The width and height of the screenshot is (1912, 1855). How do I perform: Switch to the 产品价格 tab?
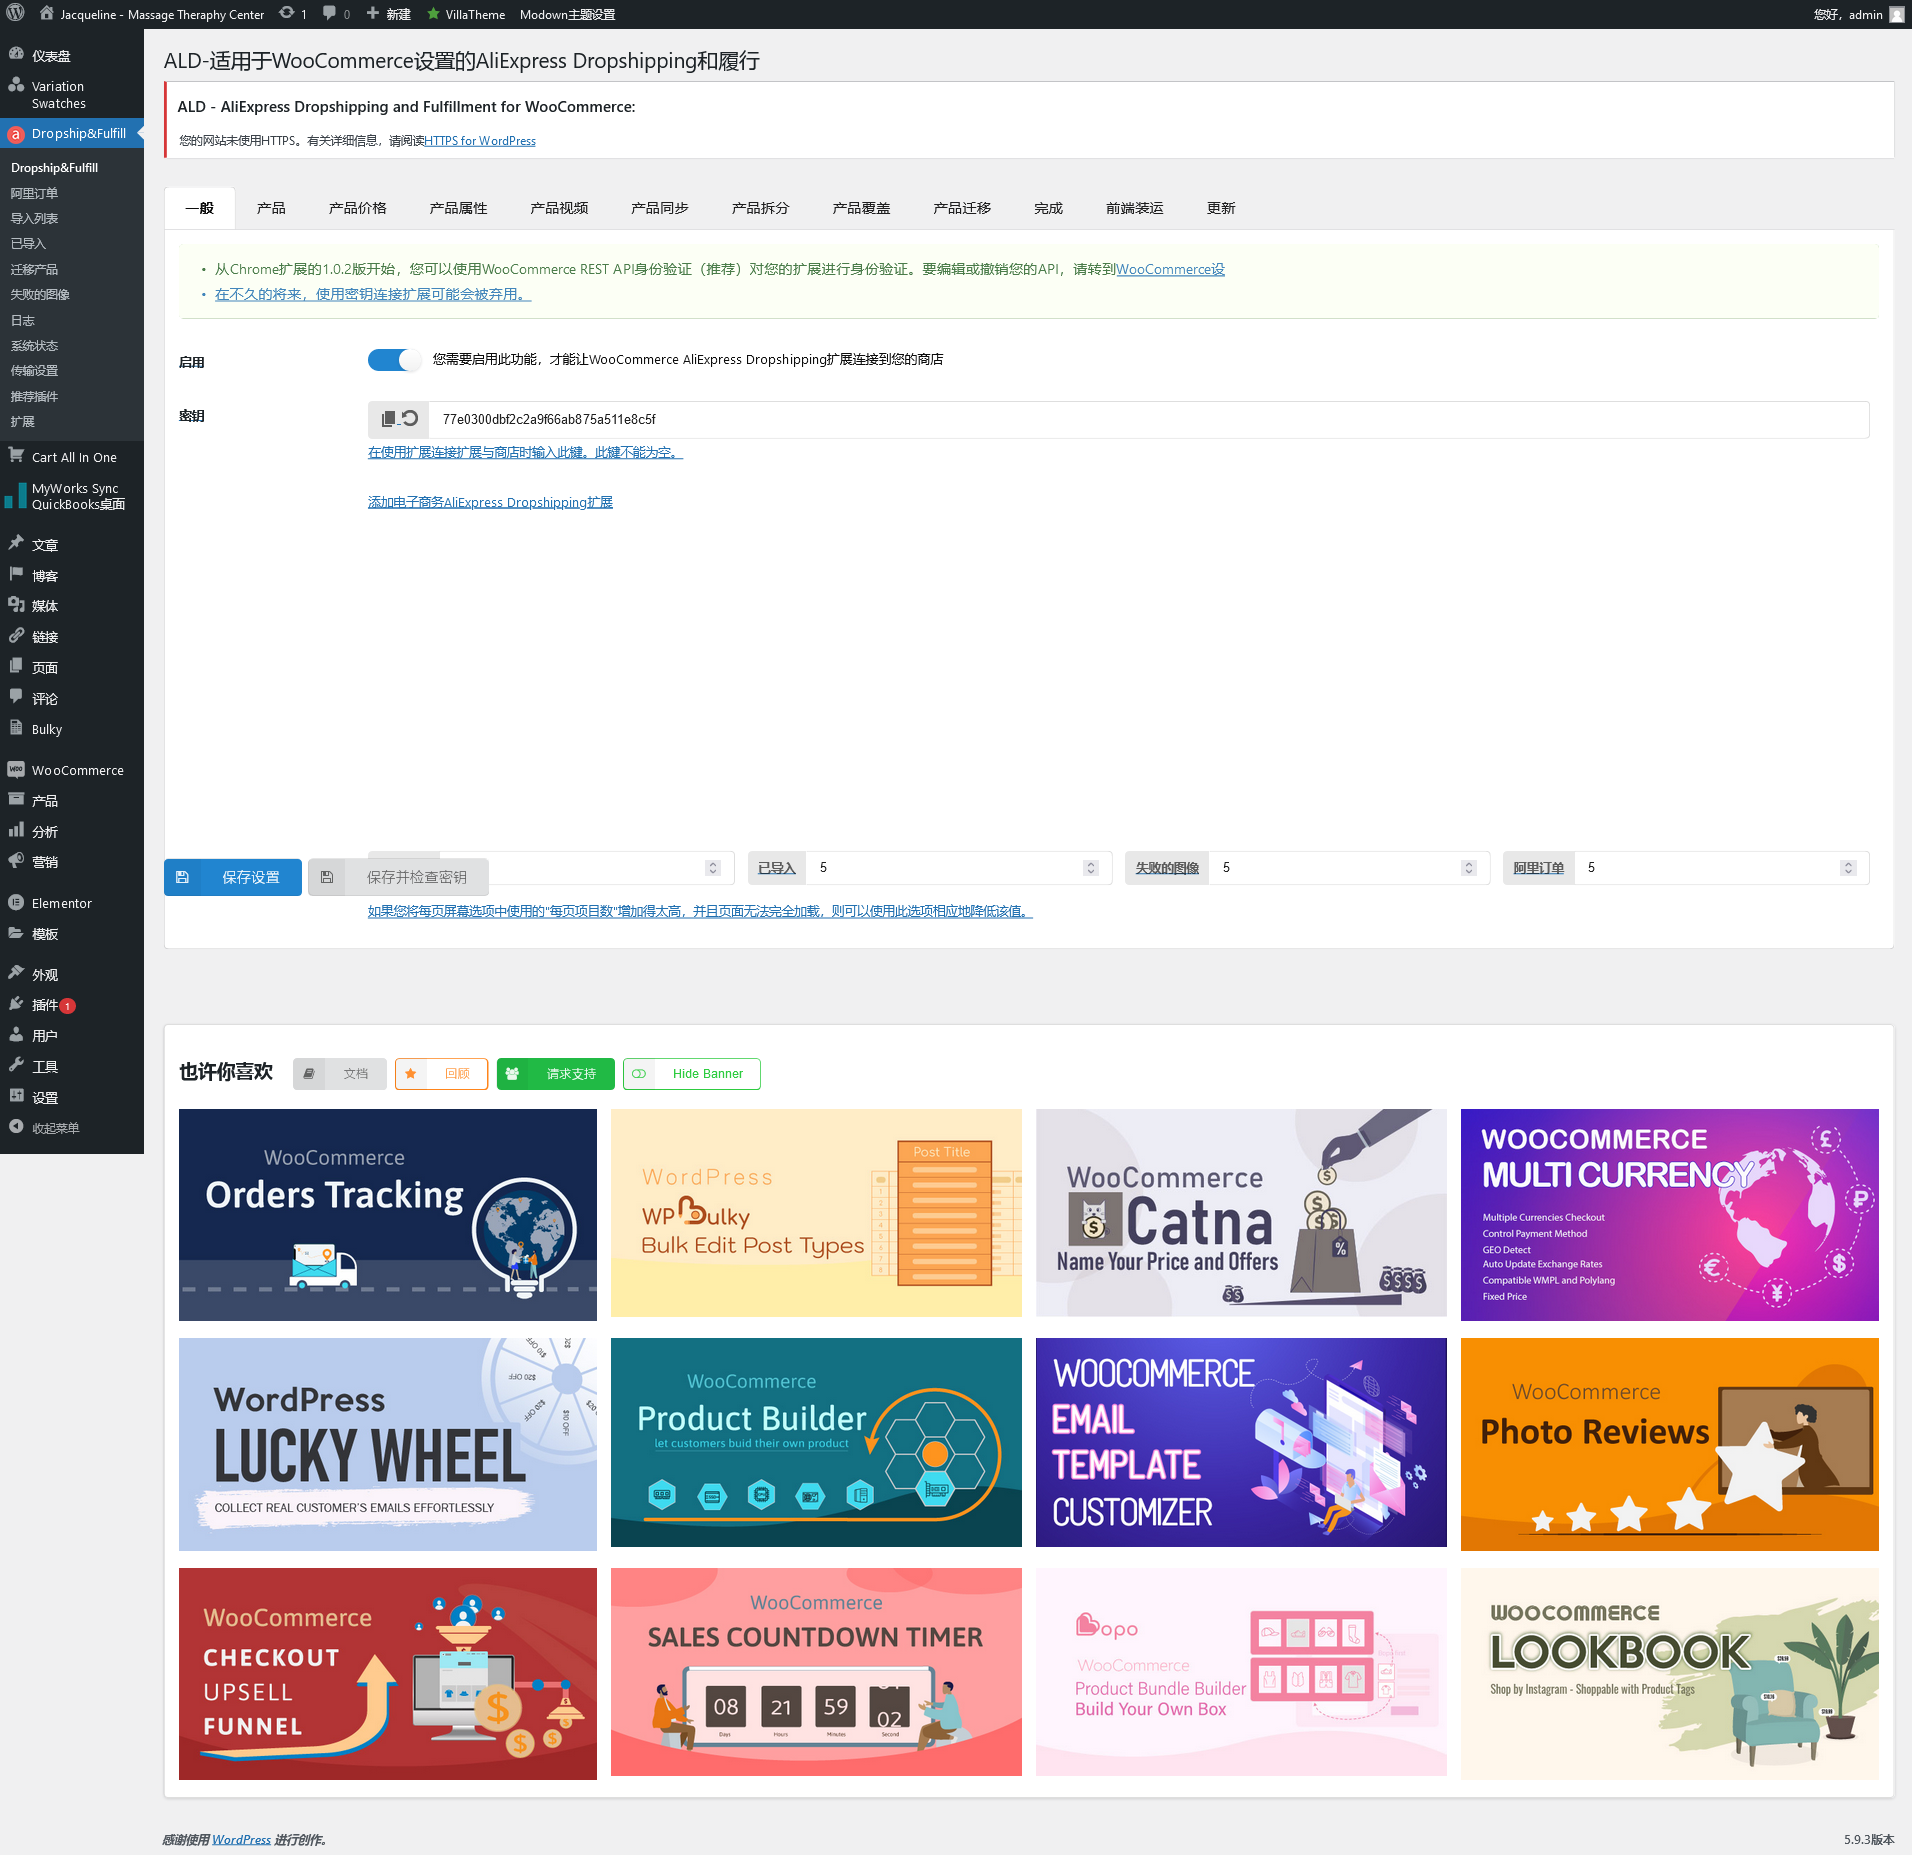tap(357, 208)
